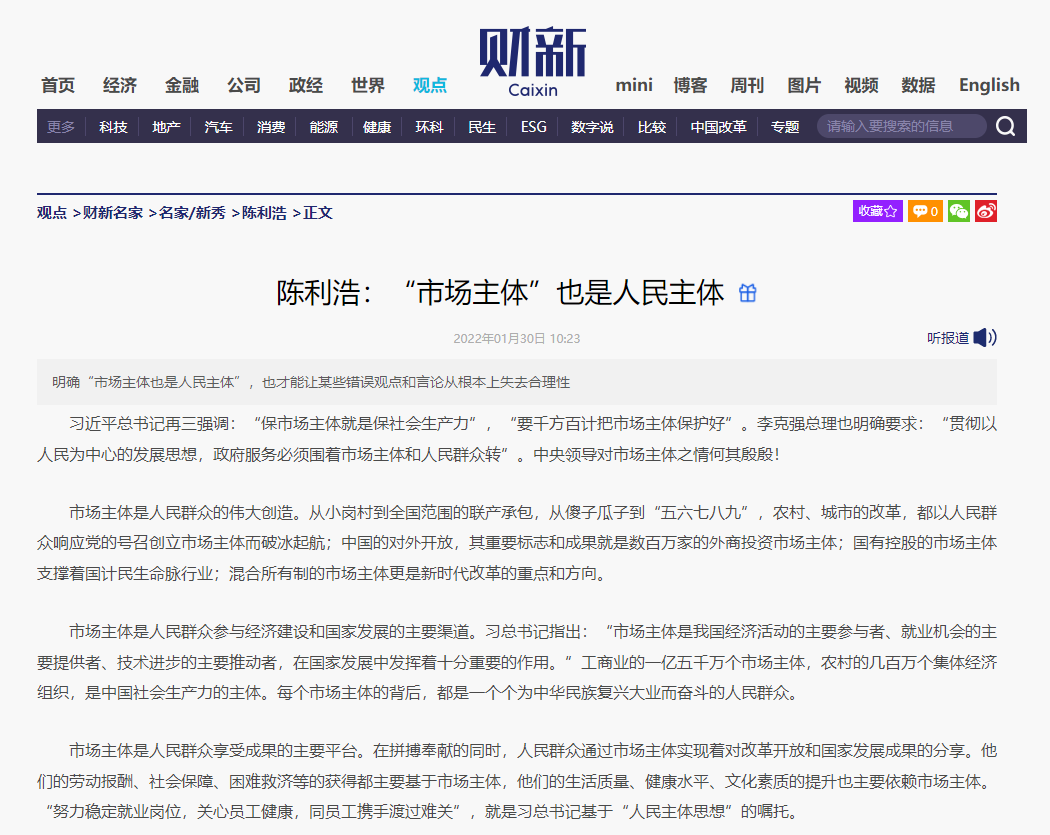Expand the 更多 menu in the dark bar

[x=61, y=127]
